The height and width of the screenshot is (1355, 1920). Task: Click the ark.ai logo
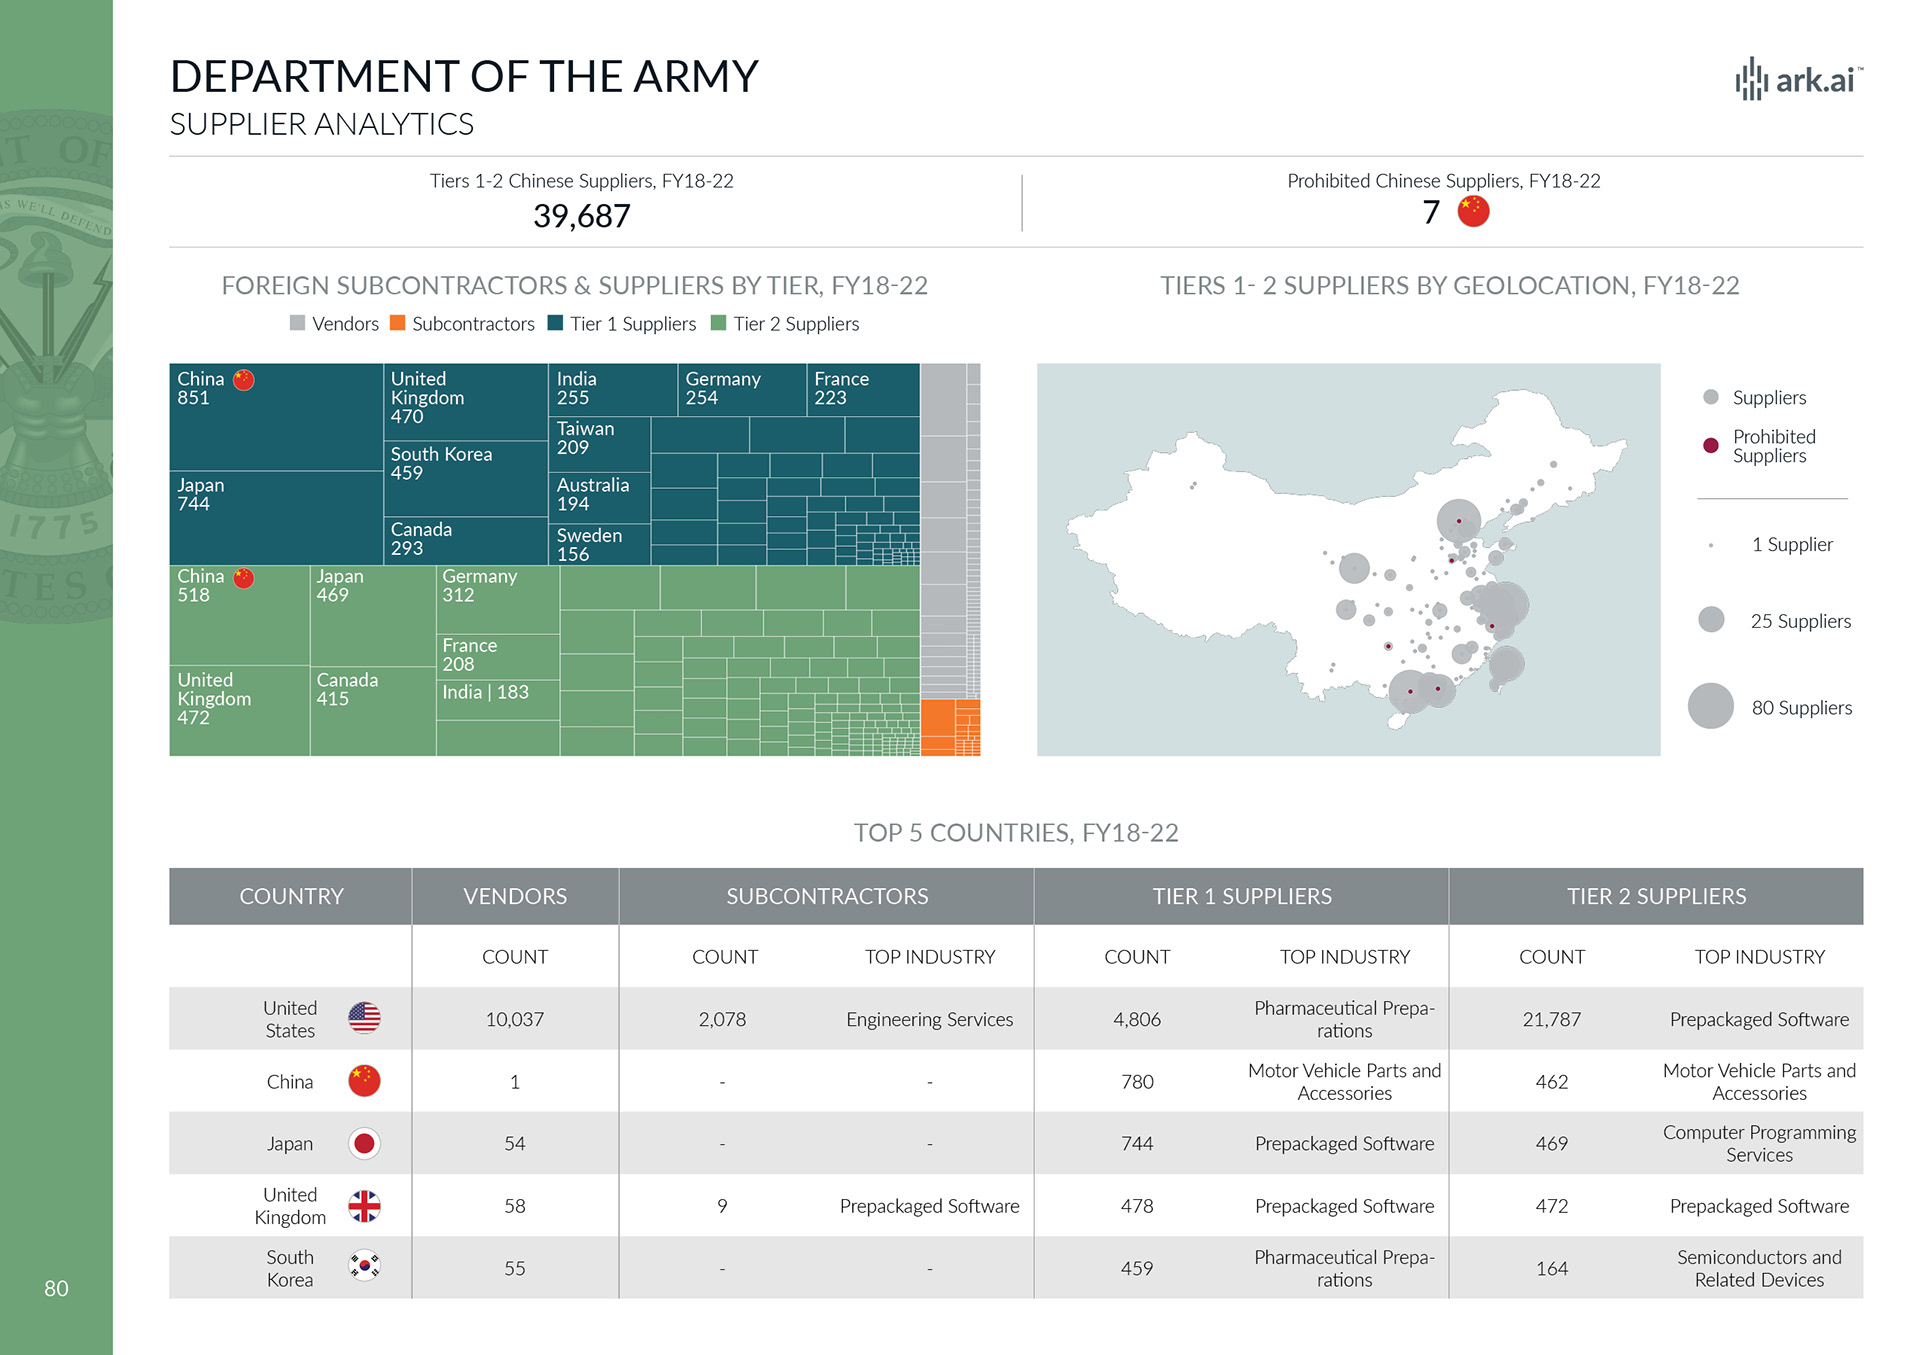pyautogui.click(x=1798, y=79)
